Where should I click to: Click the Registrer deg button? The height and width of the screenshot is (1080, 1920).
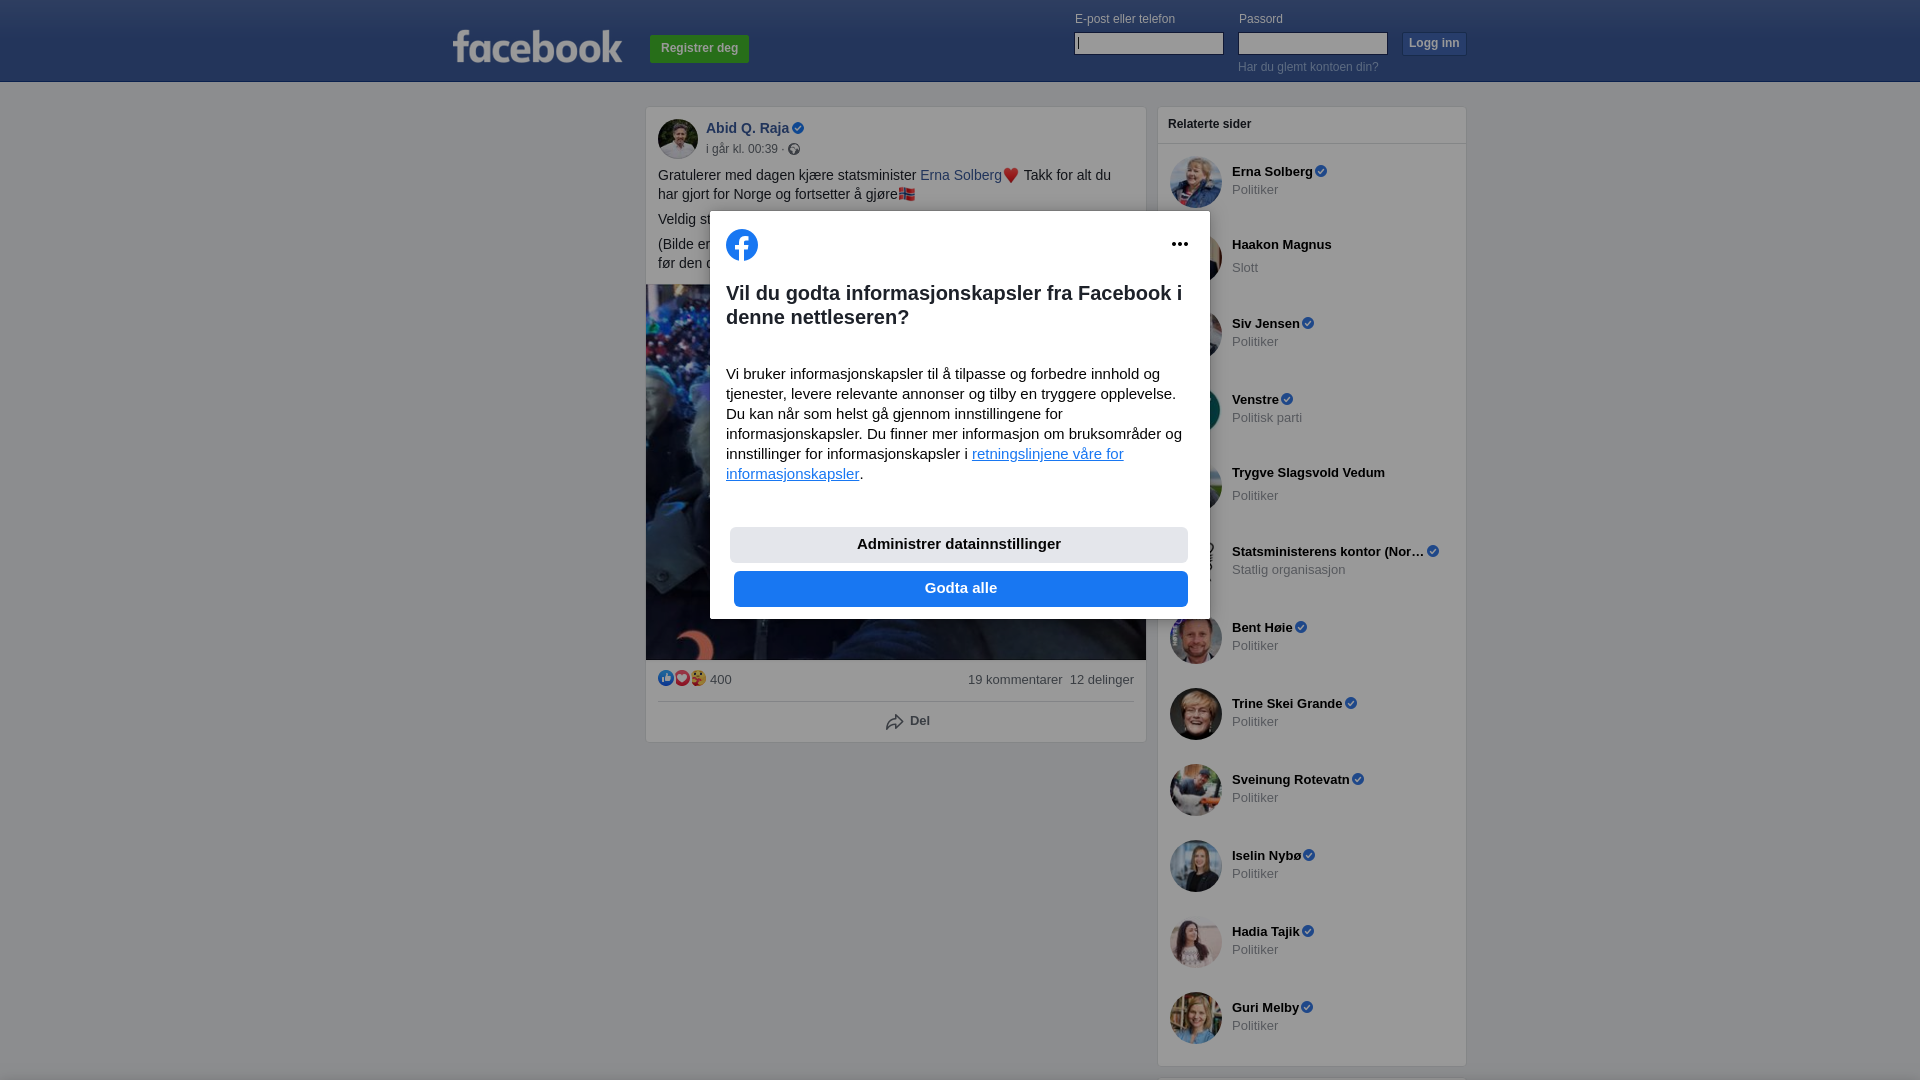[699, 49]
